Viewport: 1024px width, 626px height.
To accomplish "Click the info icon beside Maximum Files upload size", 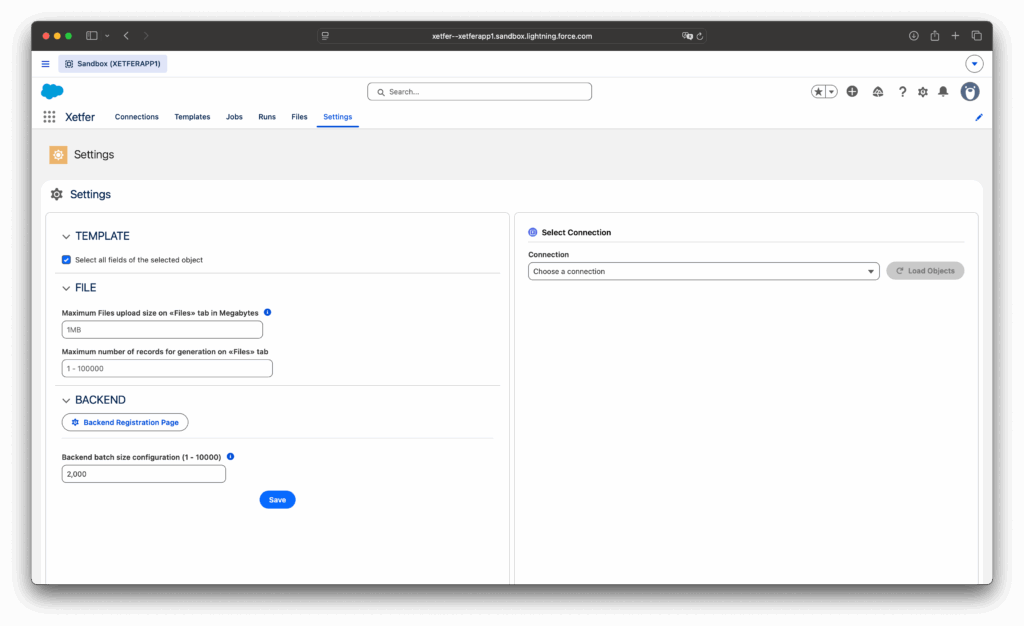I will point(267,312).
